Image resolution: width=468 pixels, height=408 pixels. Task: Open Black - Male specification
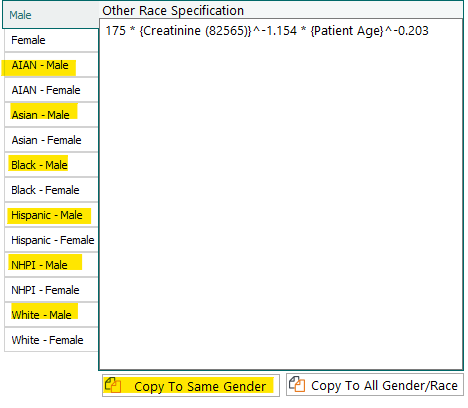51,165
